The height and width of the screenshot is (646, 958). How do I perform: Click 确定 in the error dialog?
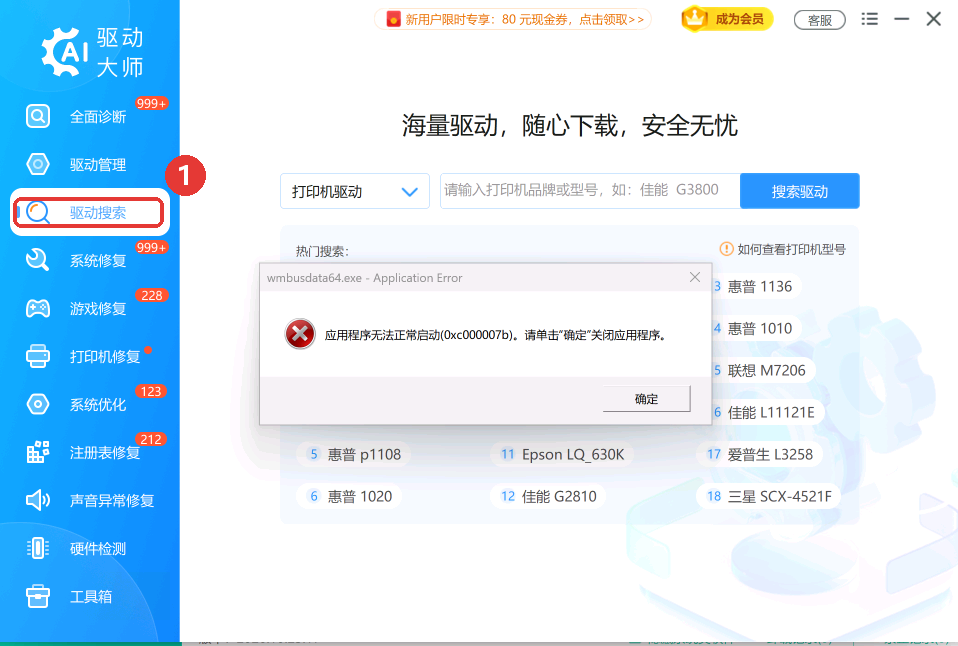646,398
